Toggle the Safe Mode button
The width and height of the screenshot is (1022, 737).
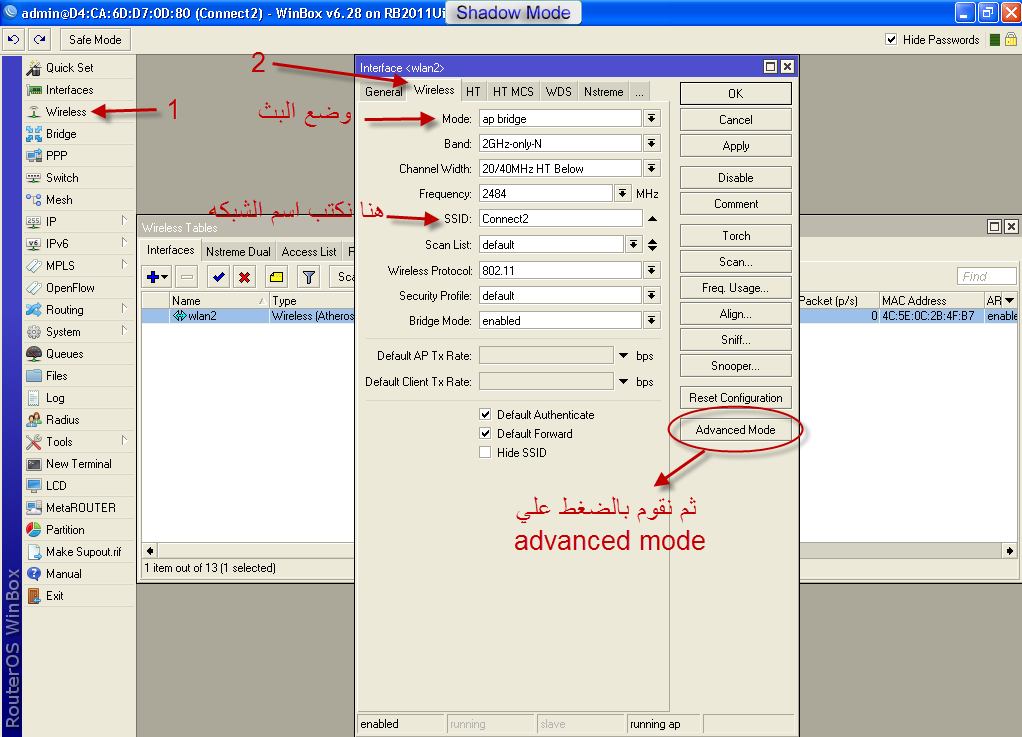pos(95,40)
